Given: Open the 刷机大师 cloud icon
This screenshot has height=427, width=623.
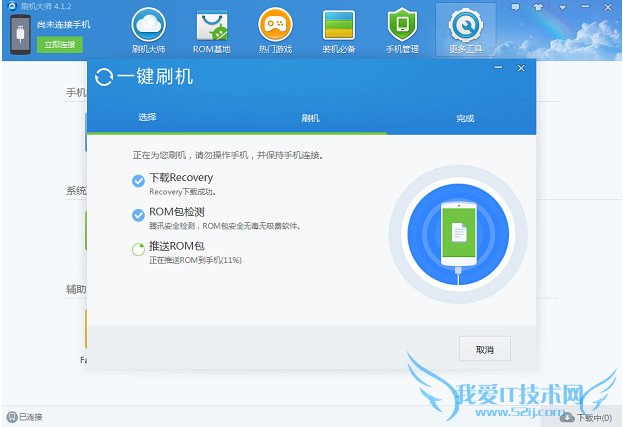Looking at the screenshot, I should pyautogui.click(x=148, y=25).
